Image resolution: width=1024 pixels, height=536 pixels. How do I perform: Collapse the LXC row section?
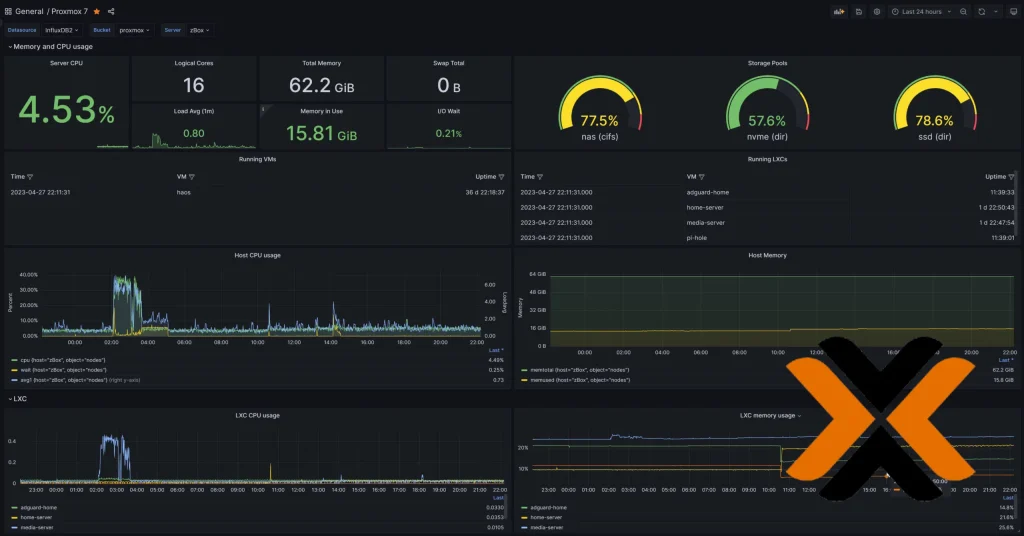pos(18,399)
